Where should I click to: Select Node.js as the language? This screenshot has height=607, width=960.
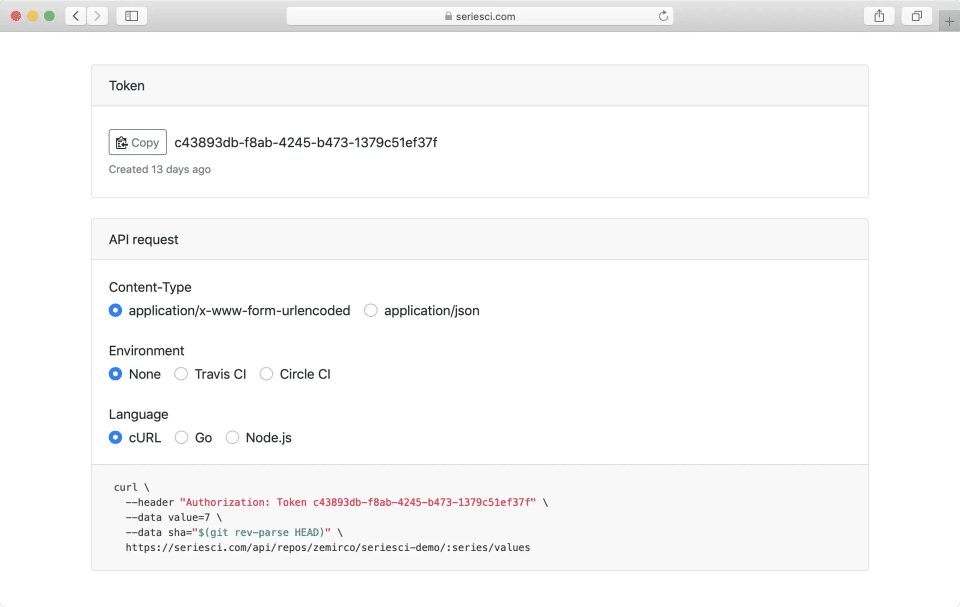[233, 438]
